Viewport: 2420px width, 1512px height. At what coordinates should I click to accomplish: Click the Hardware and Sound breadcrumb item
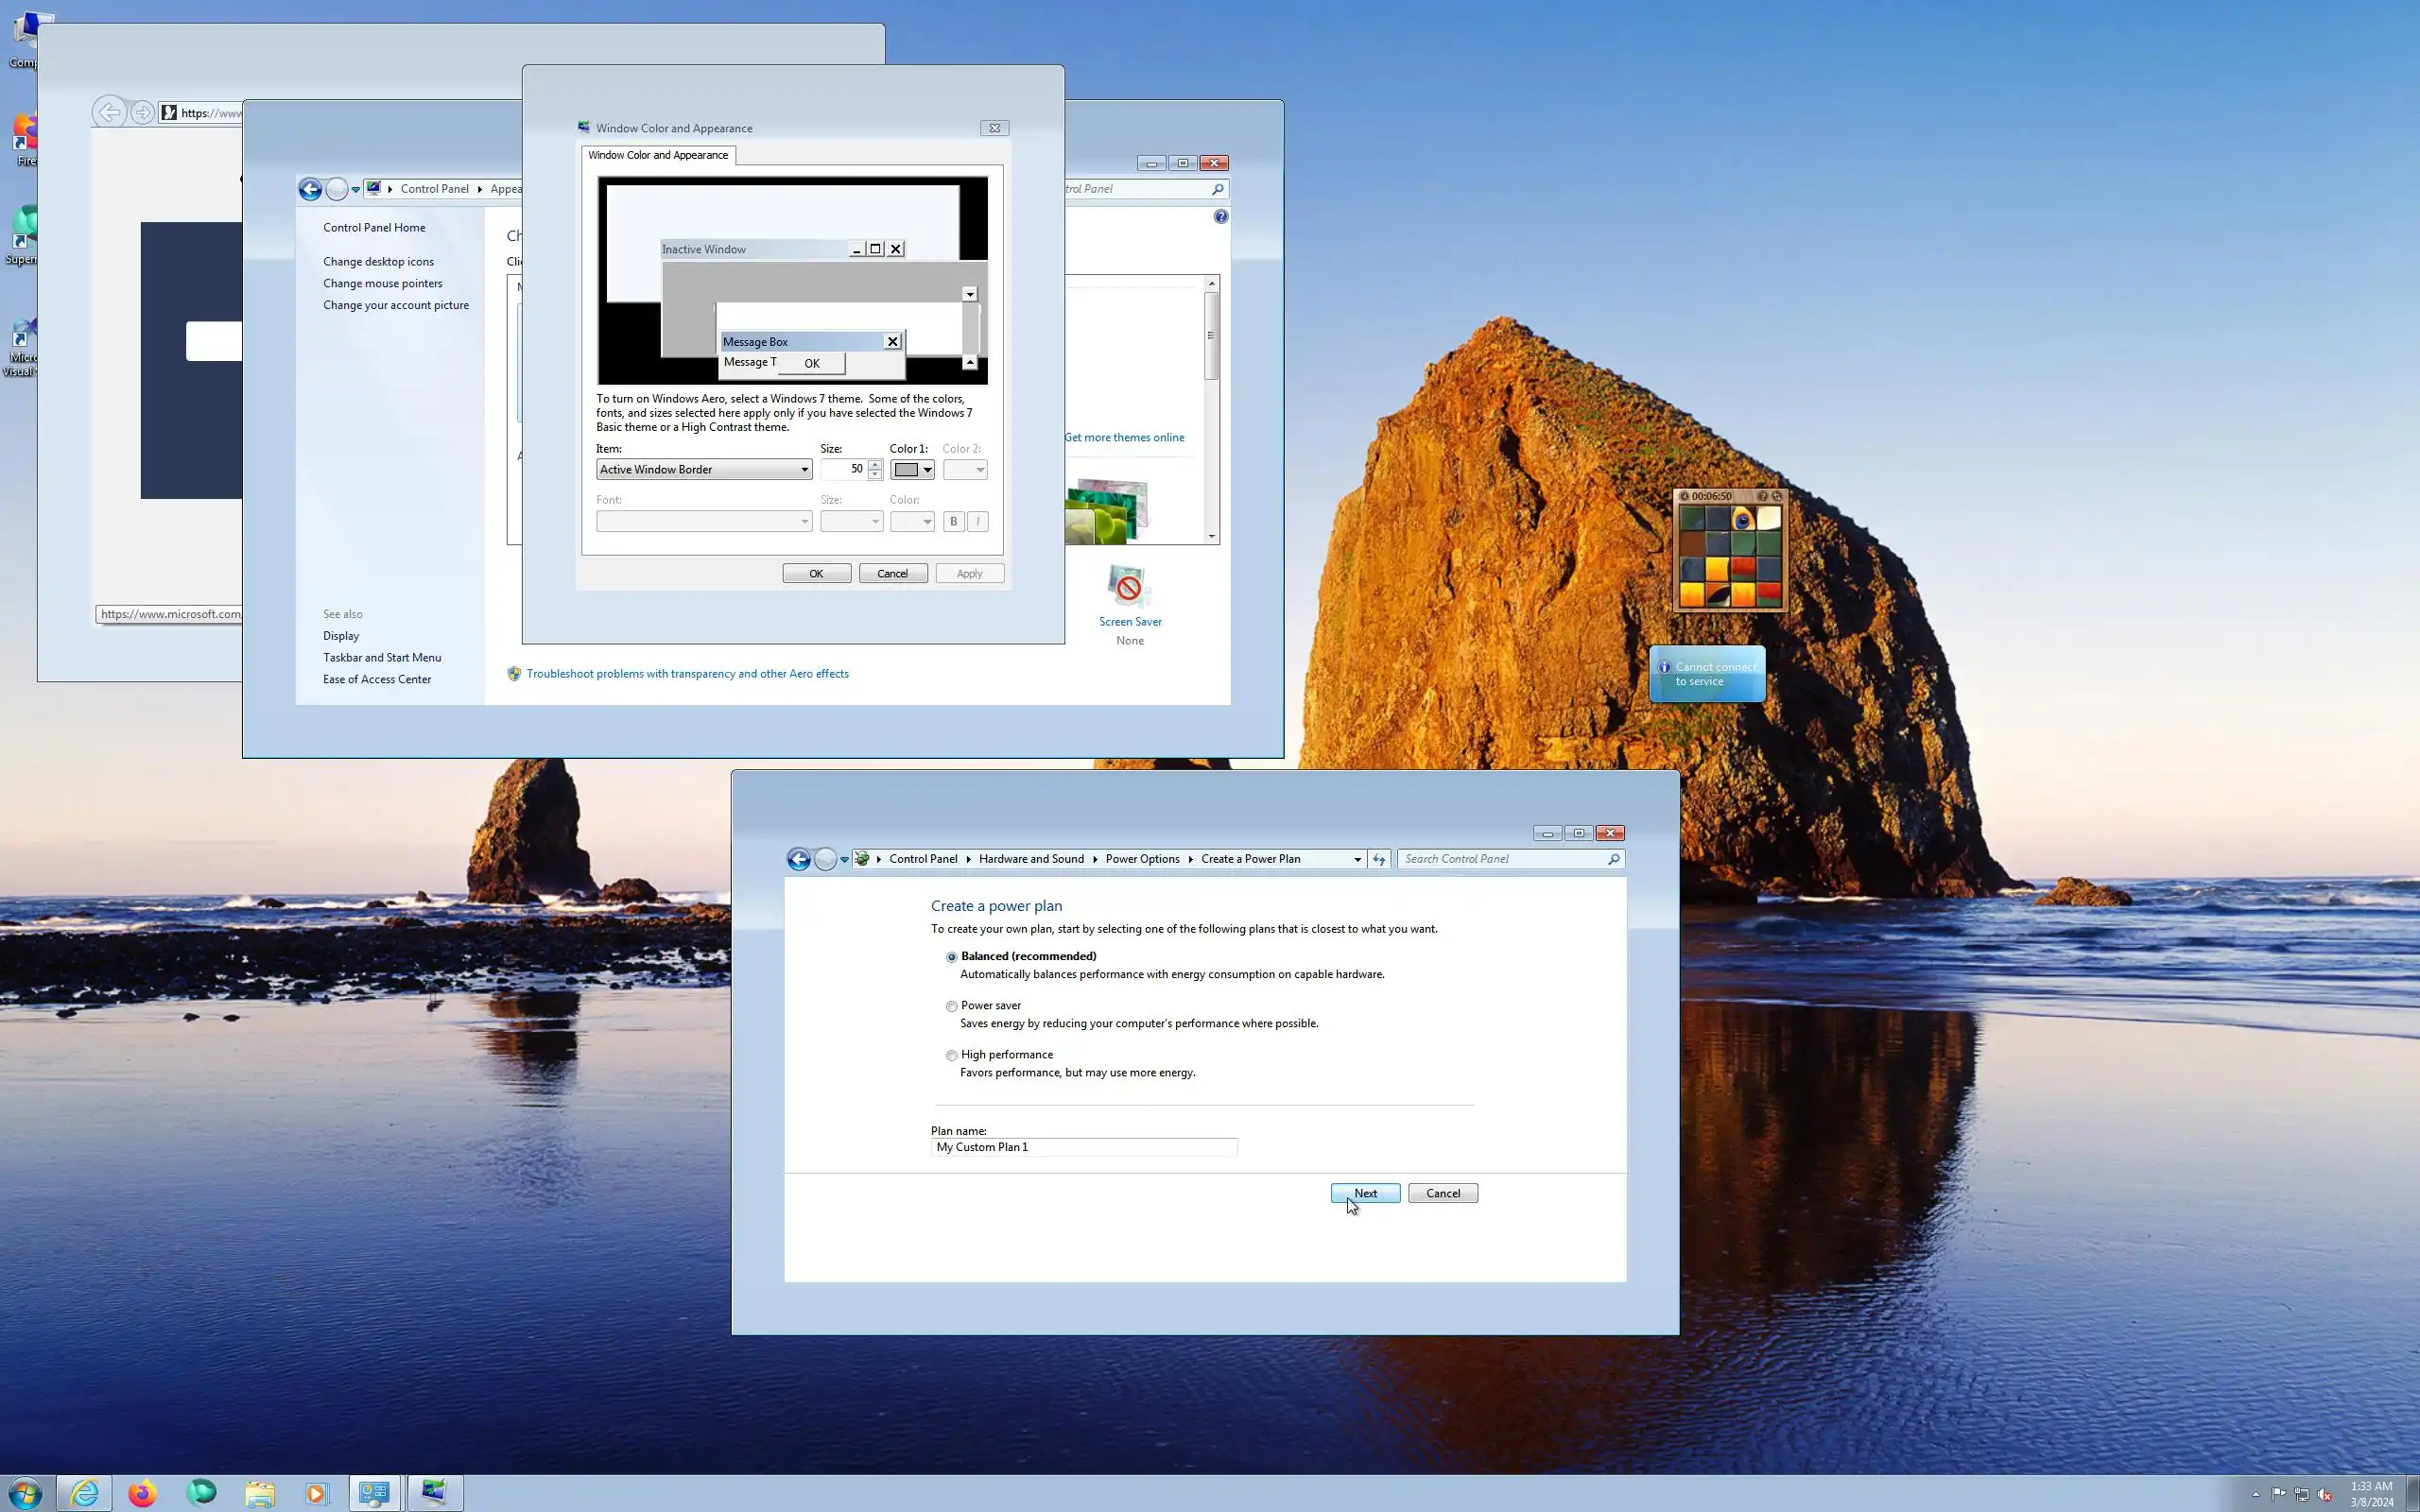[1031, 859]
